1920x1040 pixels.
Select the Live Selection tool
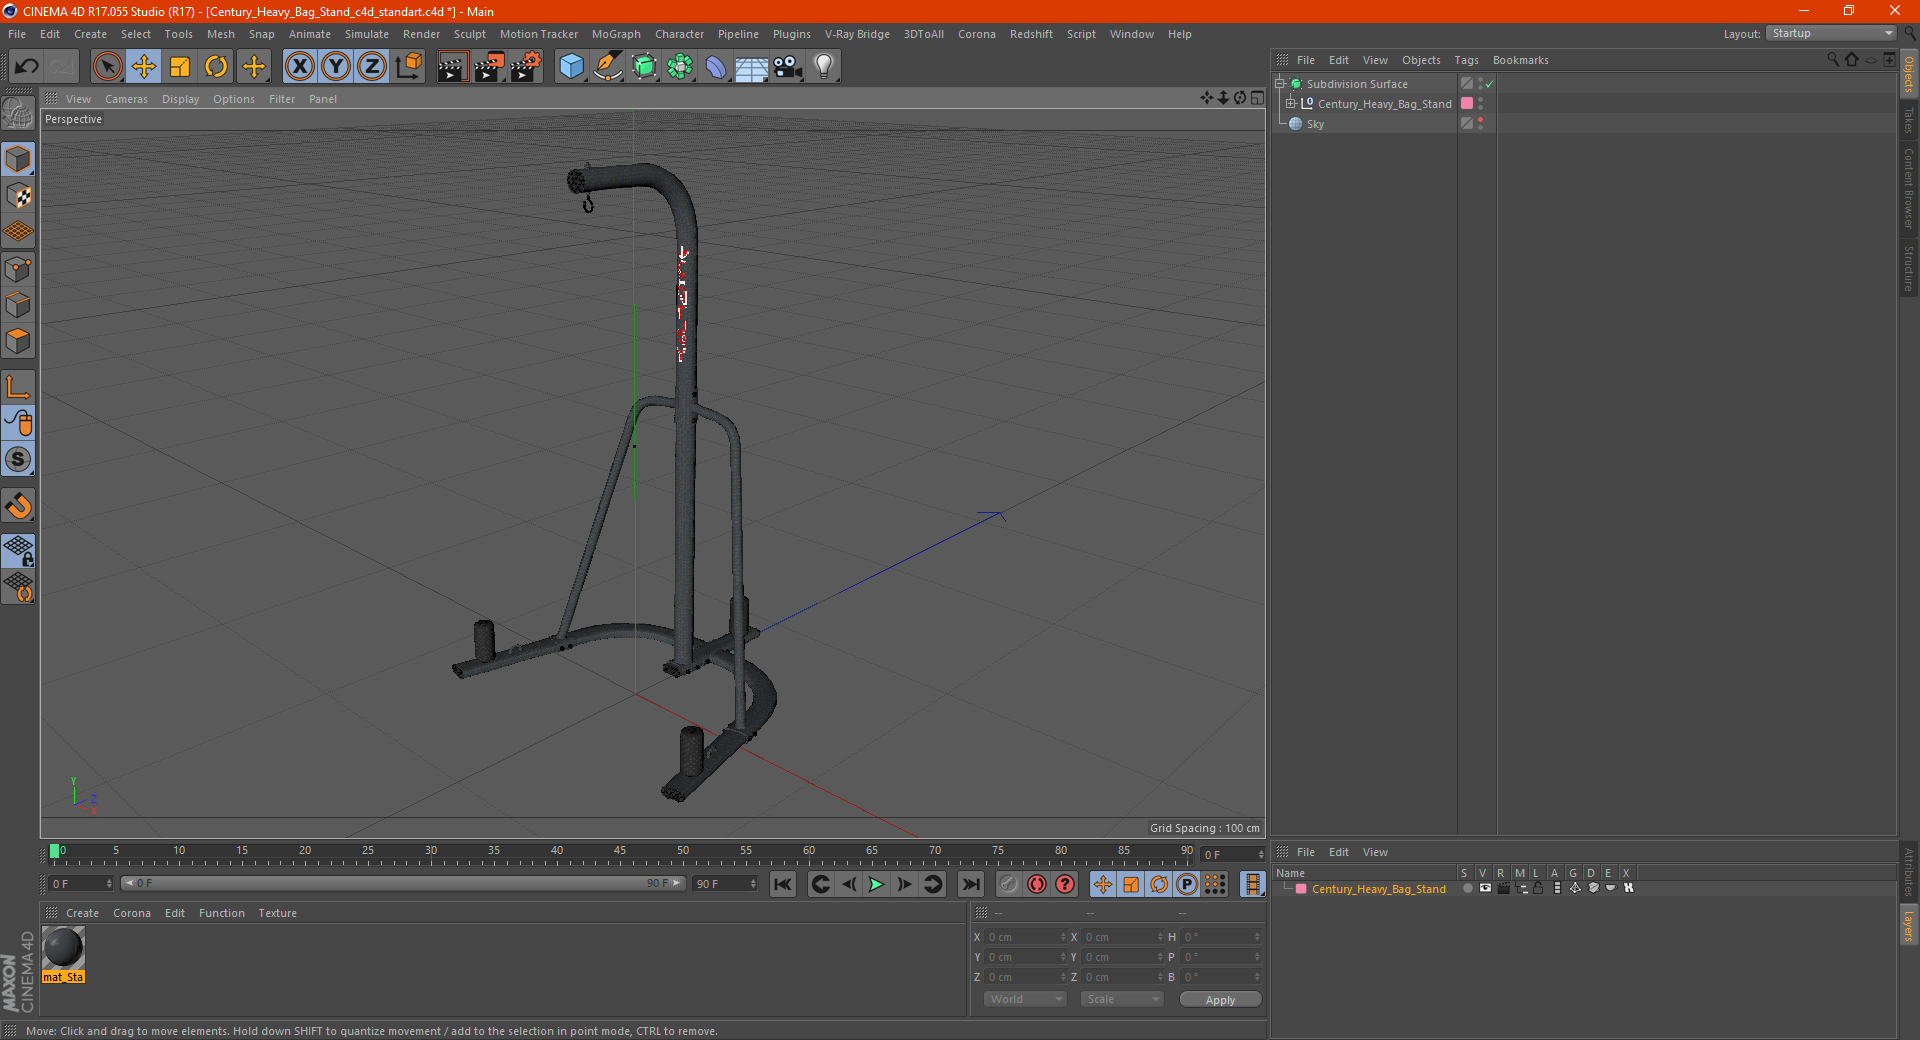coord(107,67)
